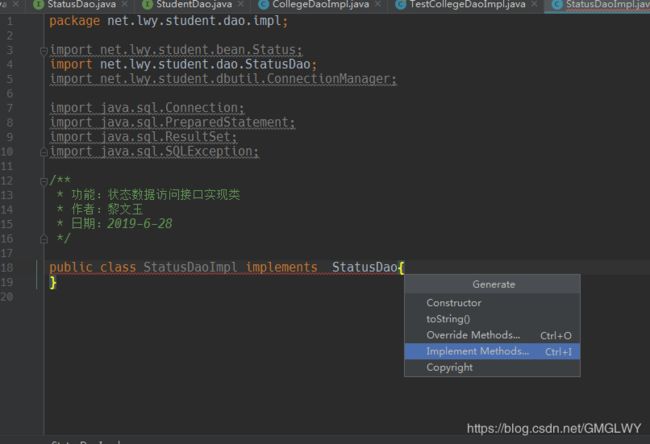Close the CollegeDaoImpl.java tab
The height and width of the screenshot is (444, 650).
point(378,4)
